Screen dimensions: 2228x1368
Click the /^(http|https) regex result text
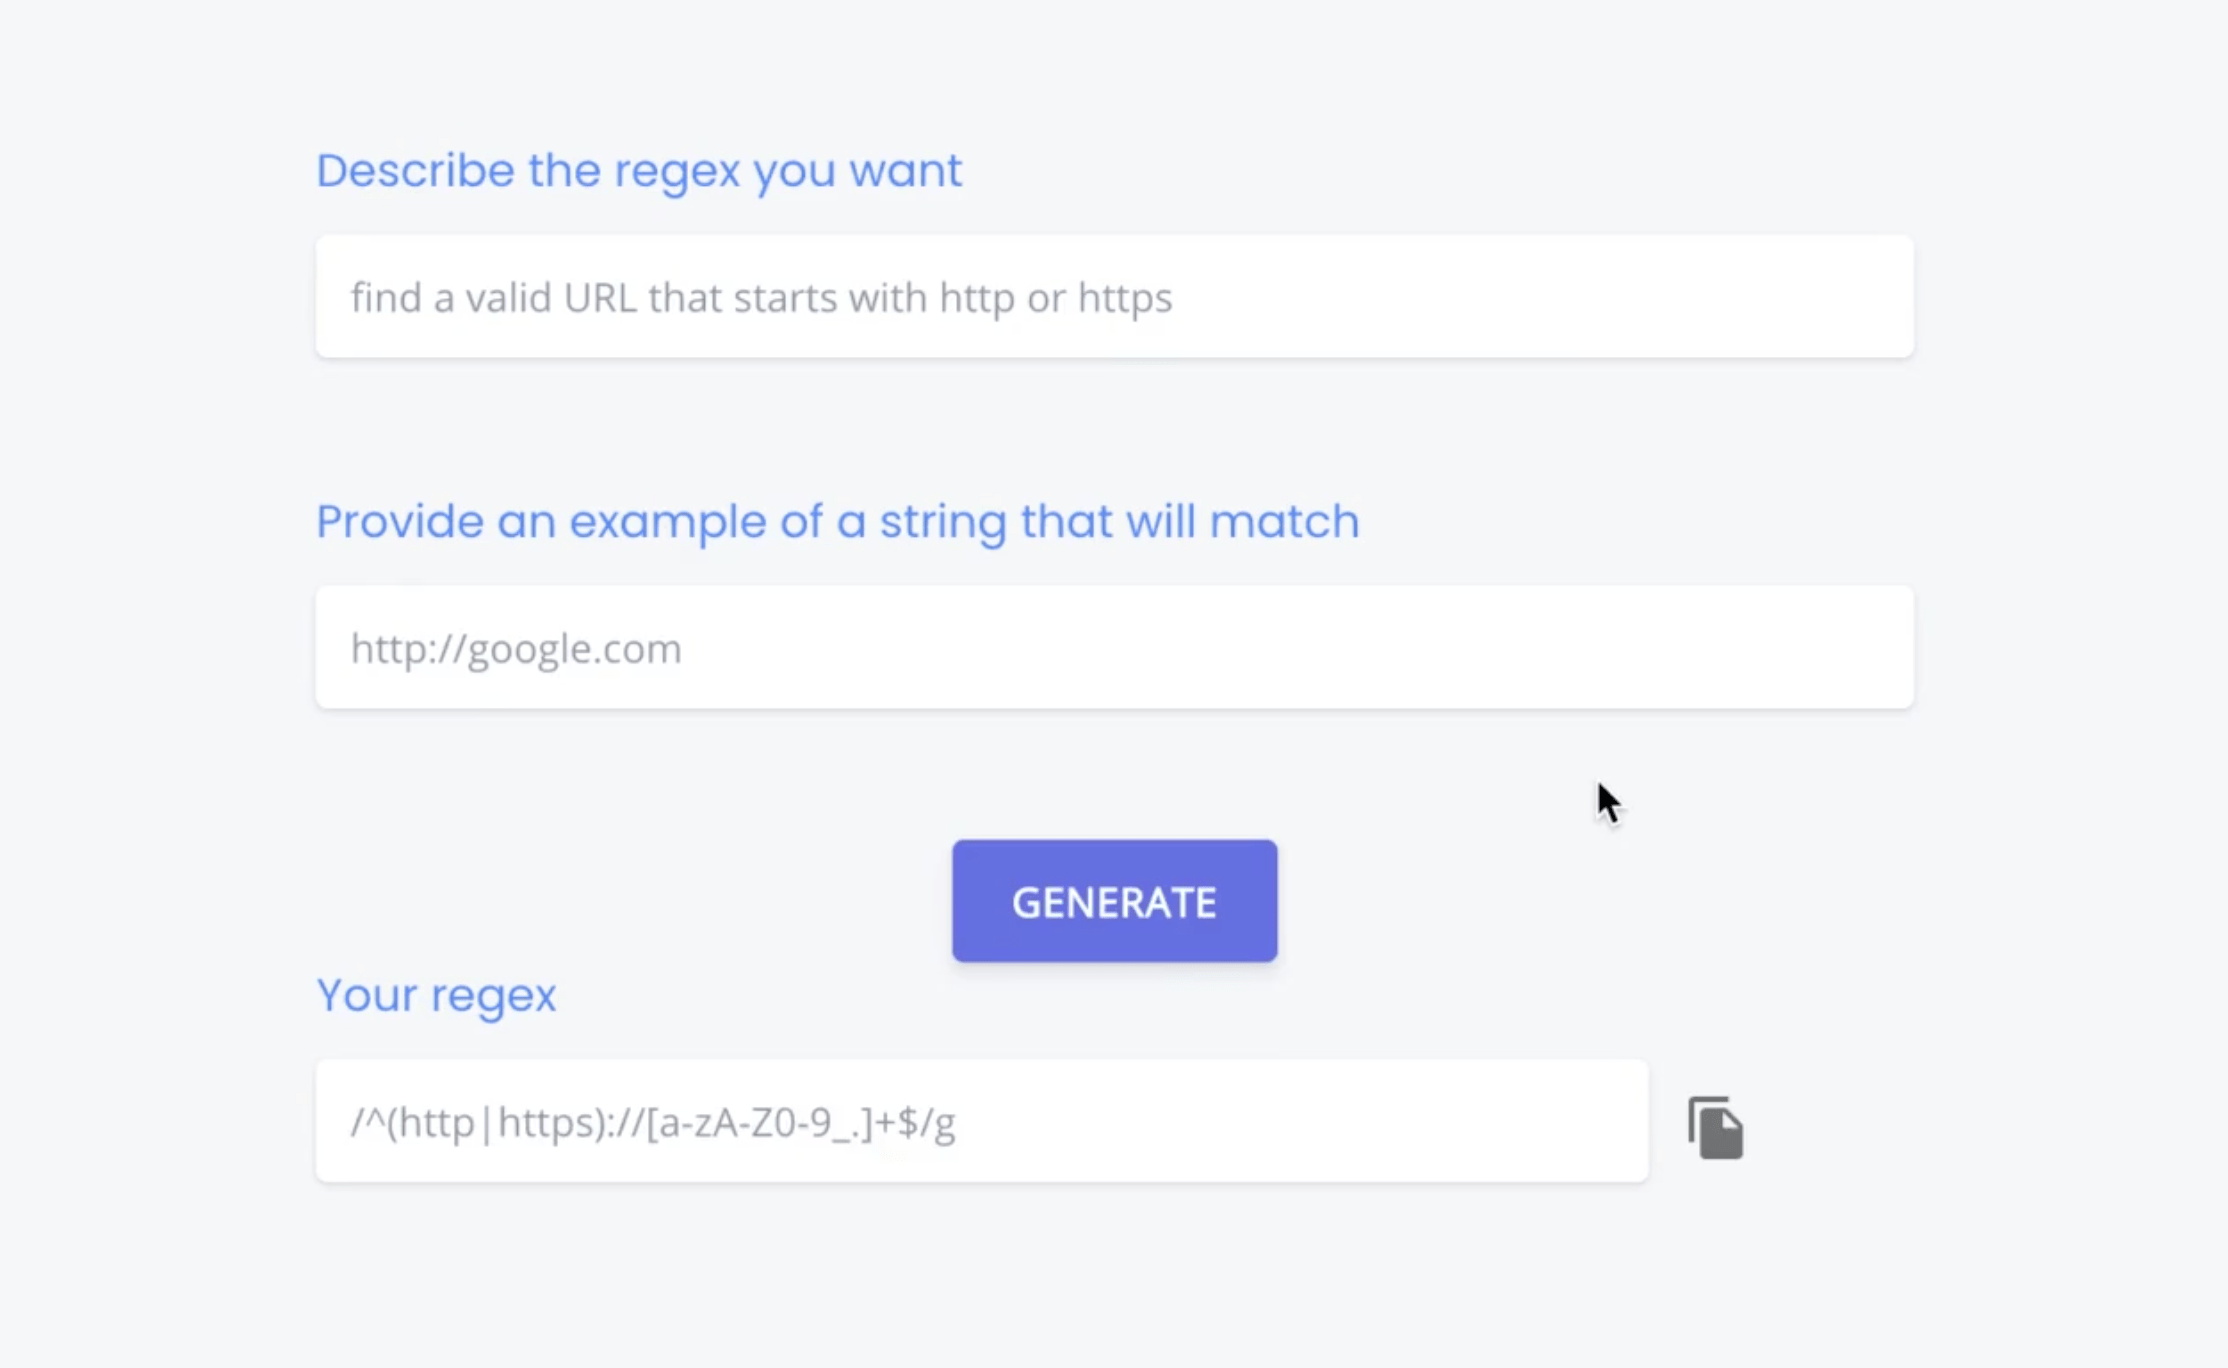coord(653,1122)
